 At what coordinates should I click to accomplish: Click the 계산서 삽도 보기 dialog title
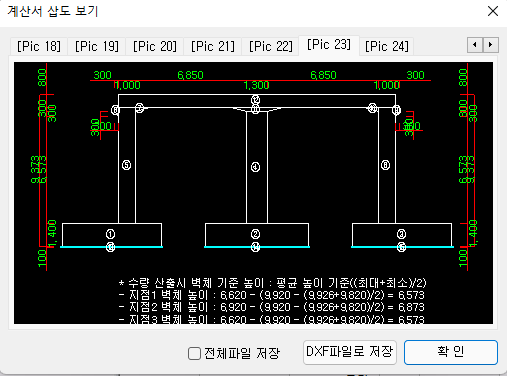[x=53, y=11]
